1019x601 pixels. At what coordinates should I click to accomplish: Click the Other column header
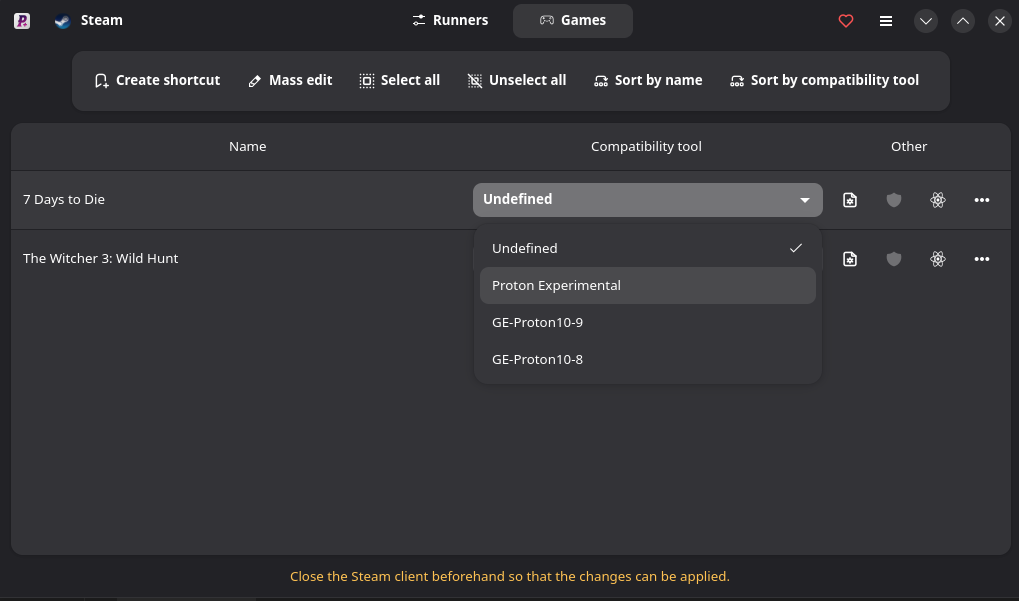(x=909, y=147)
